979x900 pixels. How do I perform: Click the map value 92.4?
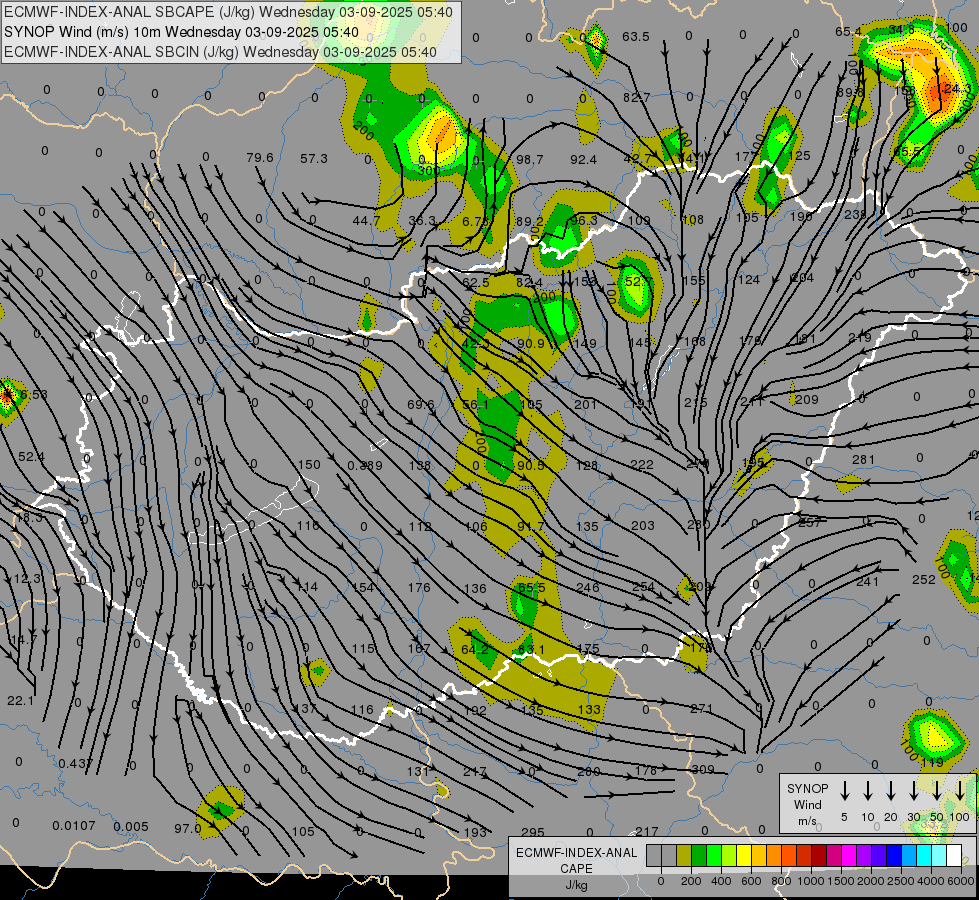(x=583, y=160)
